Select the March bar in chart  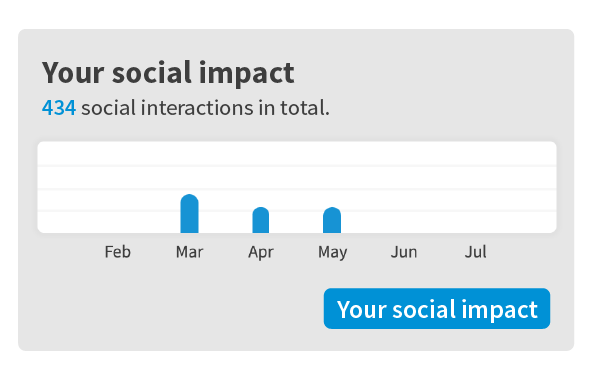(189, 214)
